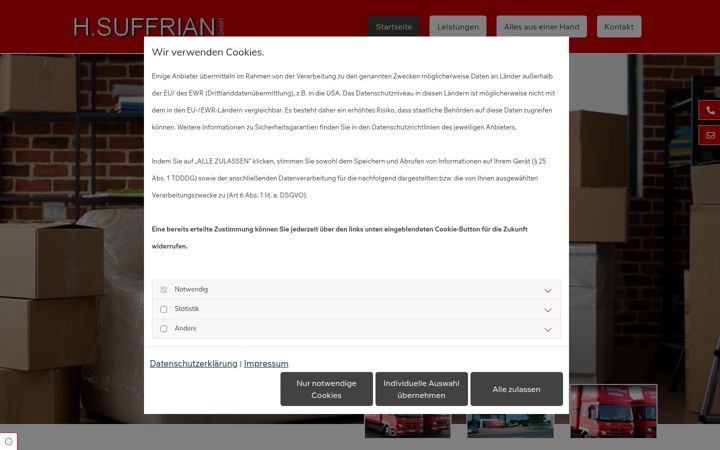Click the Notwendig label text
Image resolution: width=720 pixels, height=450 pixels.
(x=191, y=289)
